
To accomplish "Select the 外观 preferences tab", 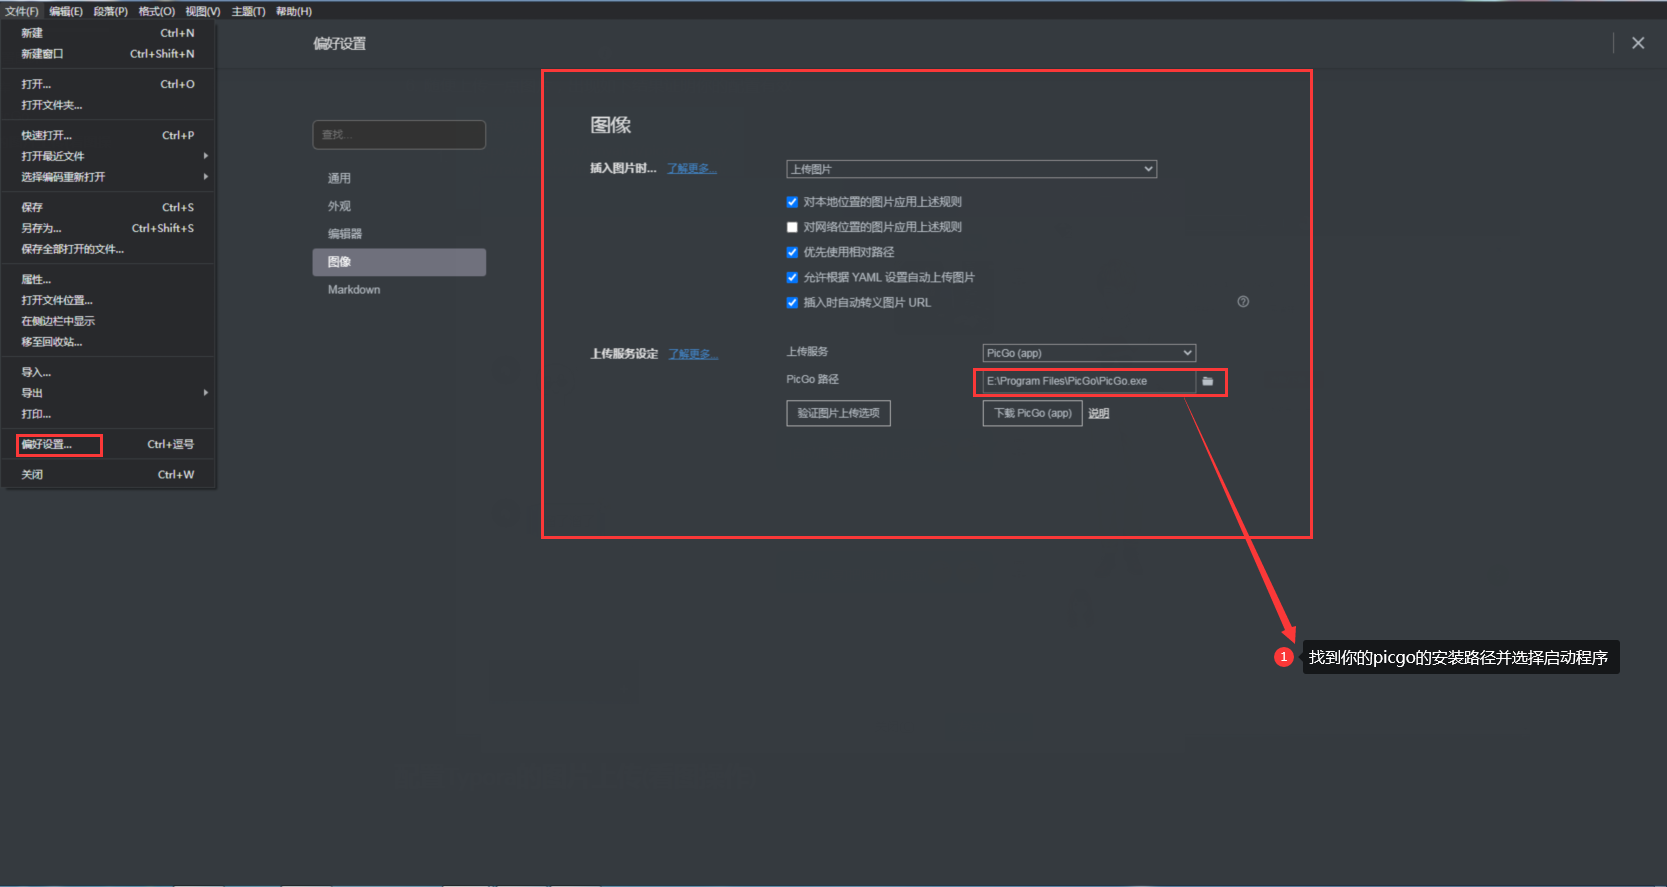I will 399,206.
